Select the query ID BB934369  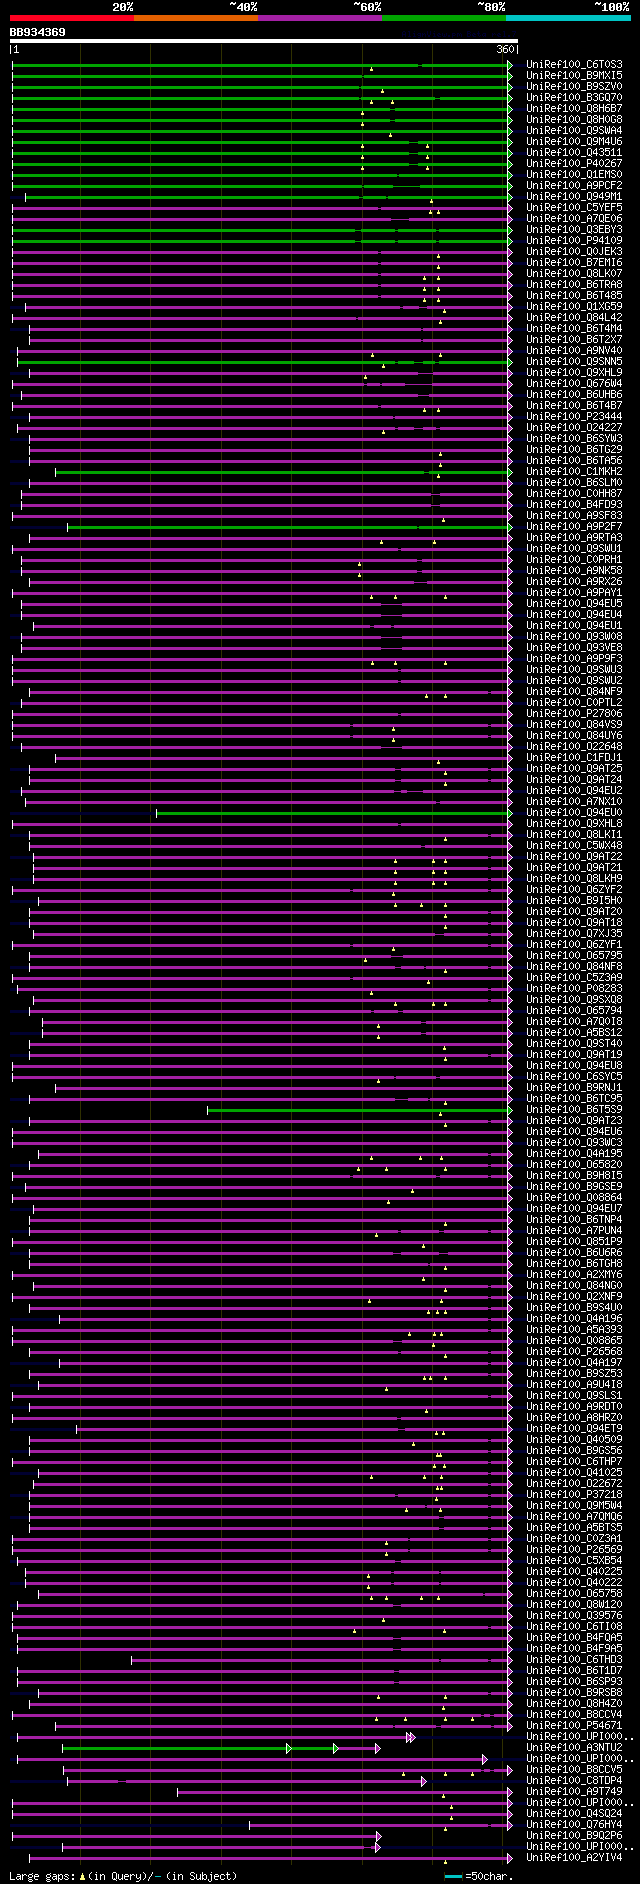[38, 32]
